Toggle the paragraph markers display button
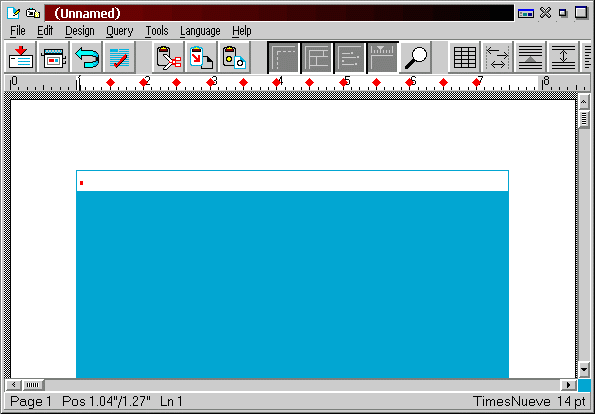The height and width of the screenshot is (414, 595). (x=349, y=57)
